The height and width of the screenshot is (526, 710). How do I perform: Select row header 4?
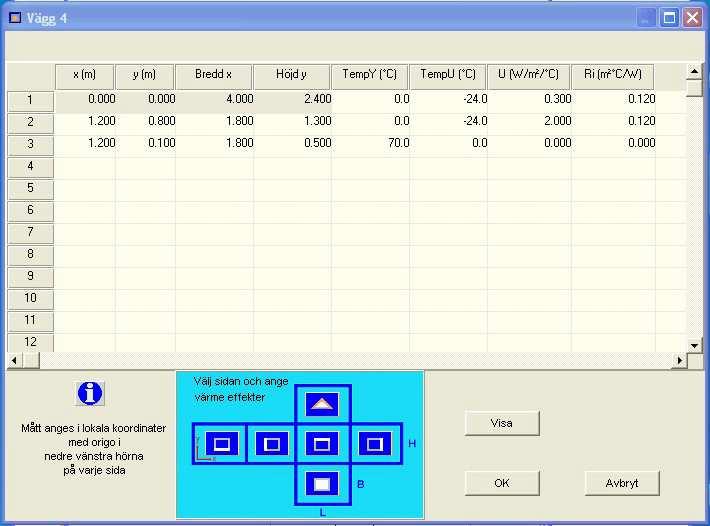point(30,167)
